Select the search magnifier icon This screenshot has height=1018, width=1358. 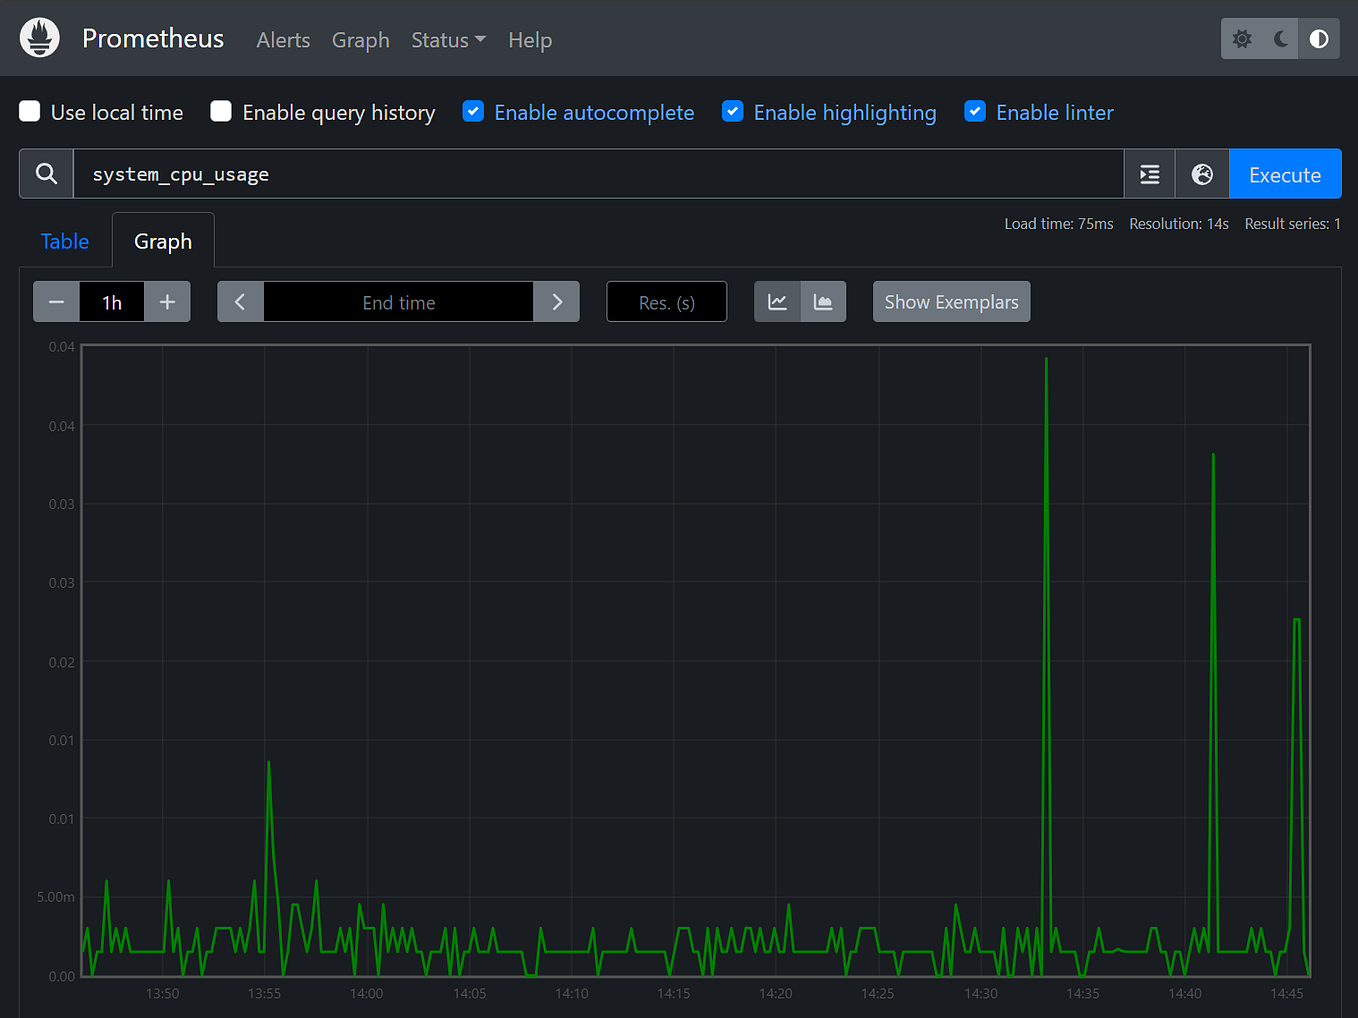pos(46,173)
